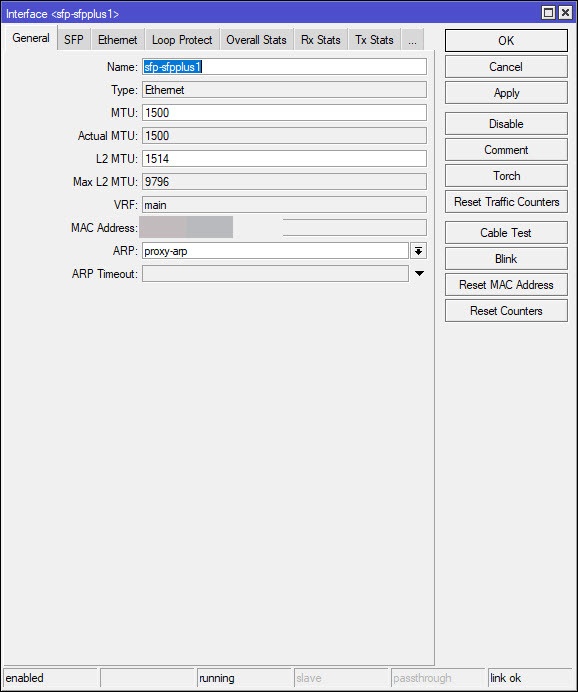Click Reset Traffic Counters
The height and width of the screenshot is (692, 578).
tap(506, 202)
